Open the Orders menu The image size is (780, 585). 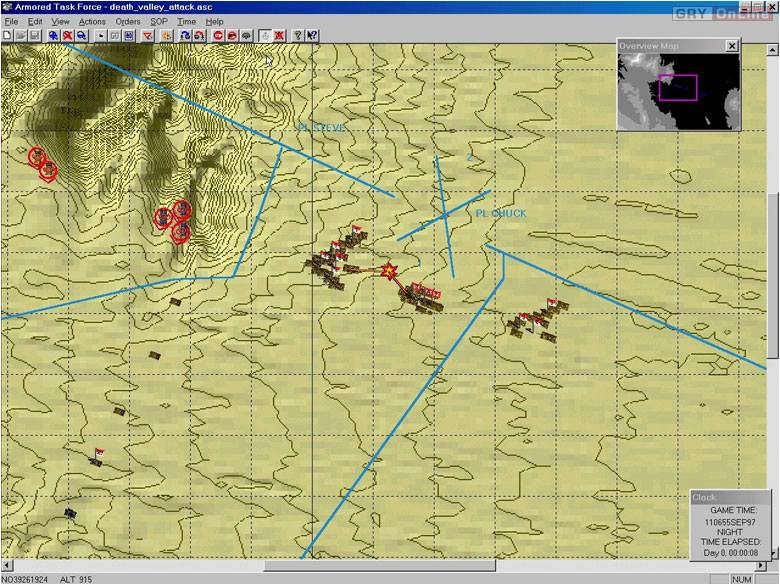pyautogui.click(x=127, y=21)
